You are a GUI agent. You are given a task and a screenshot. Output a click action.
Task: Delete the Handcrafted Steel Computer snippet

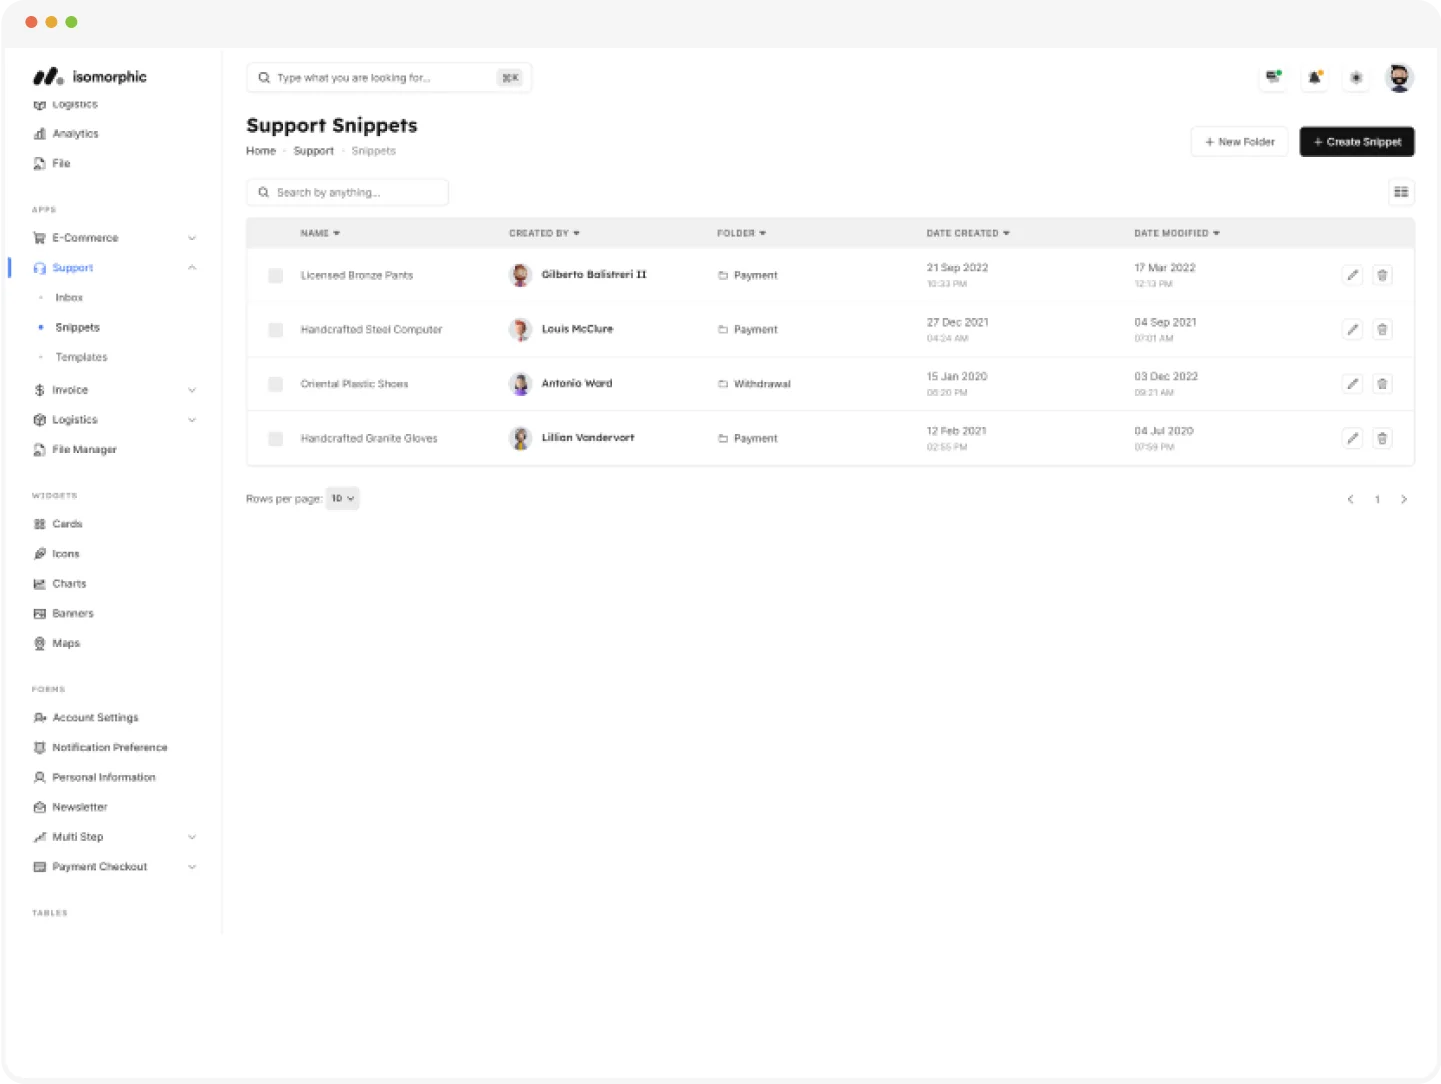[x=1382, y=329]
